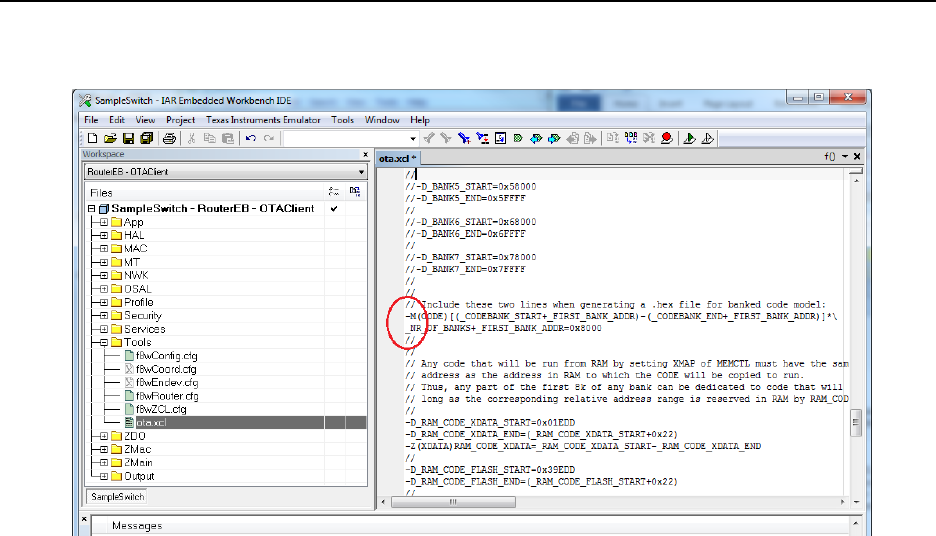Collapse the Tools folder node
The width and height of the screenshot is (936, 536).
pos(104,342)
